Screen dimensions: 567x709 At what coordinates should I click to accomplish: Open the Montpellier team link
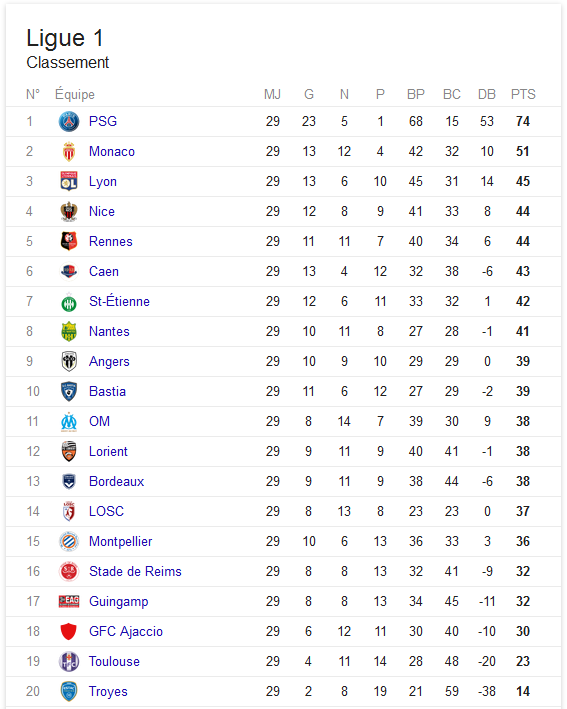click(x=120, y=541)
